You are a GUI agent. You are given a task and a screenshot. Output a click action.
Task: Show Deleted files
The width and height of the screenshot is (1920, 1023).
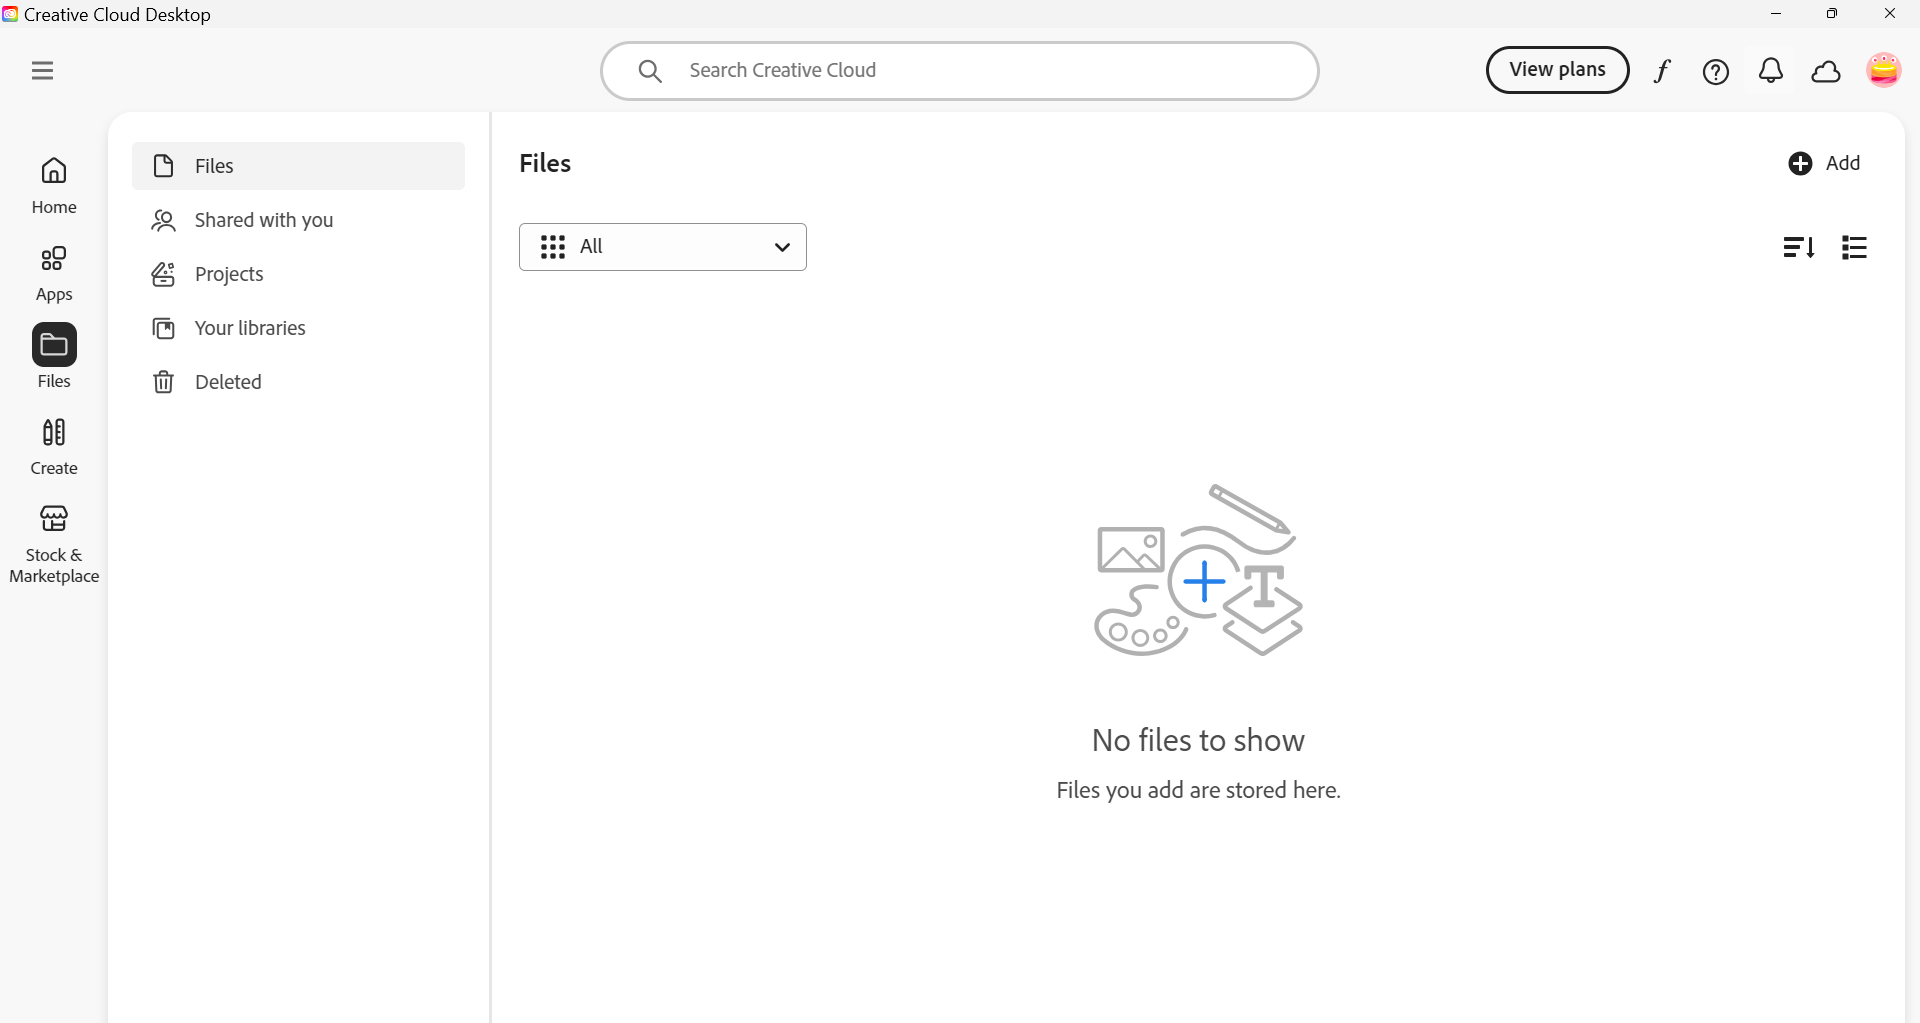tap(228, 382)
